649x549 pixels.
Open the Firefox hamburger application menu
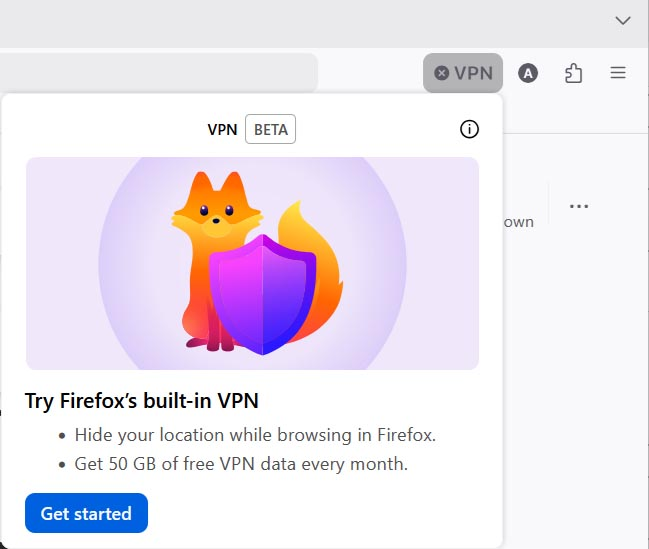[x=618, y=73]
